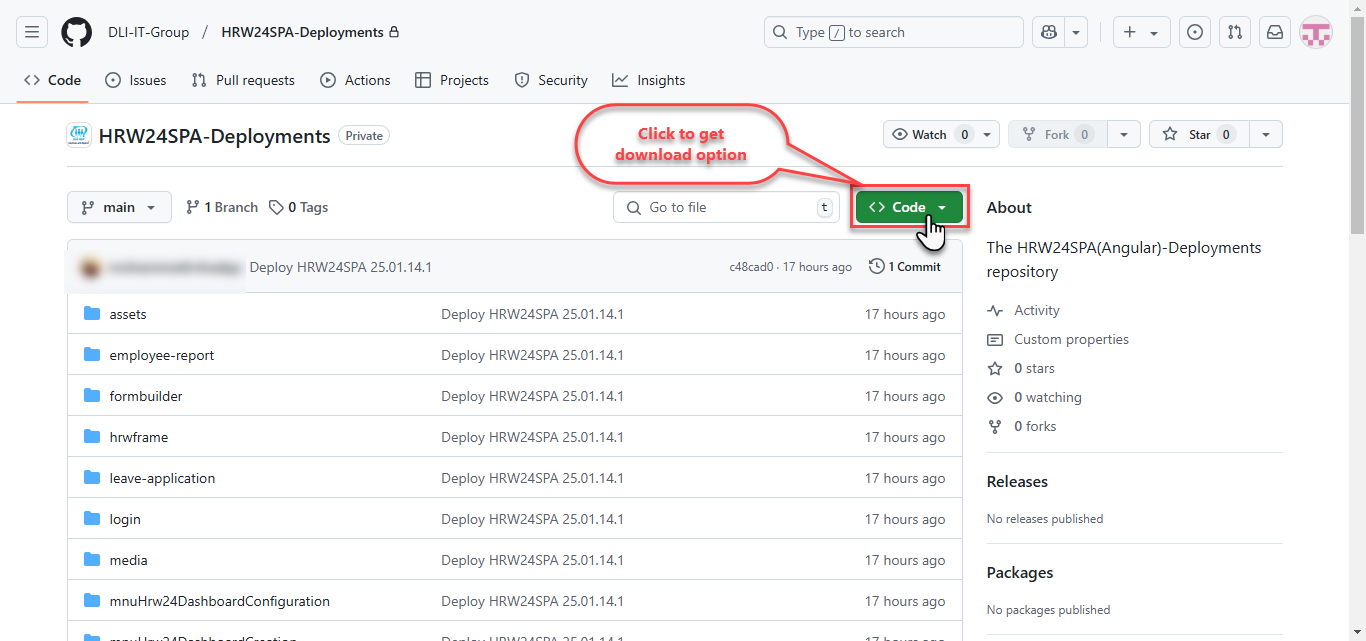The image size is (1366, 641).
Task: Click your profile avatar
Action: (1315, 31)
